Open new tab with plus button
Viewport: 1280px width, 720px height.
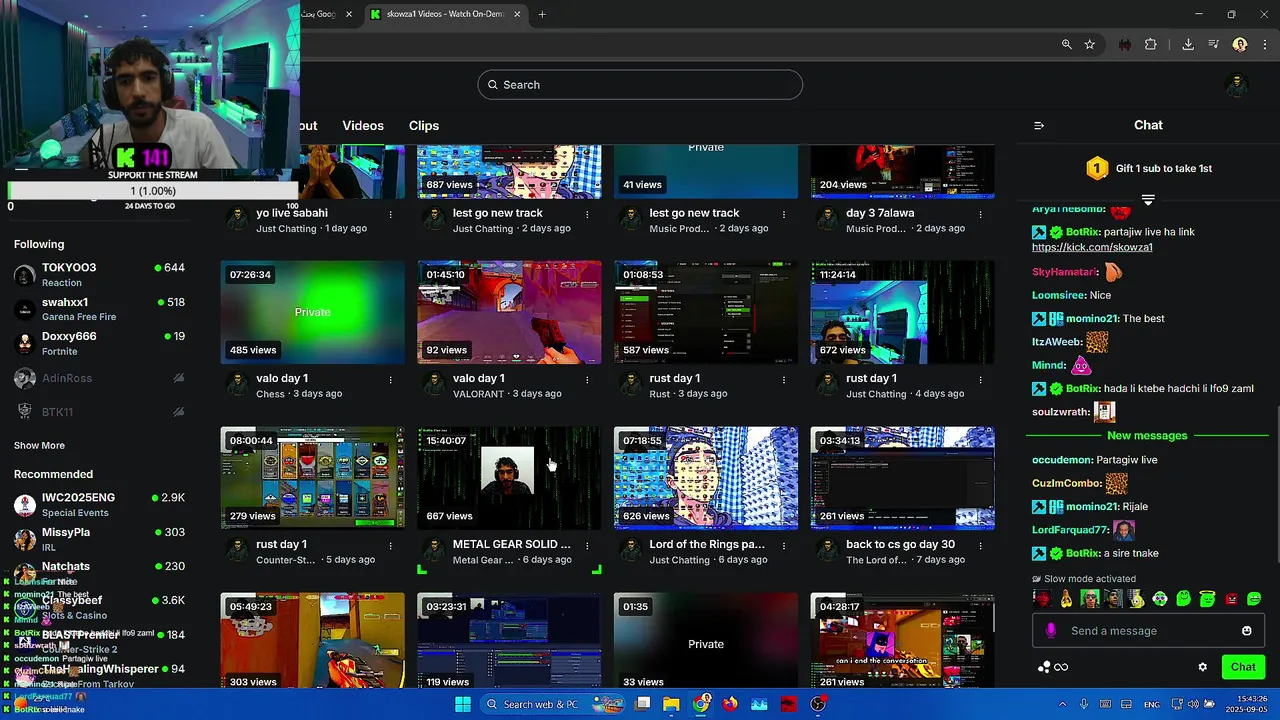click(542, 14)
